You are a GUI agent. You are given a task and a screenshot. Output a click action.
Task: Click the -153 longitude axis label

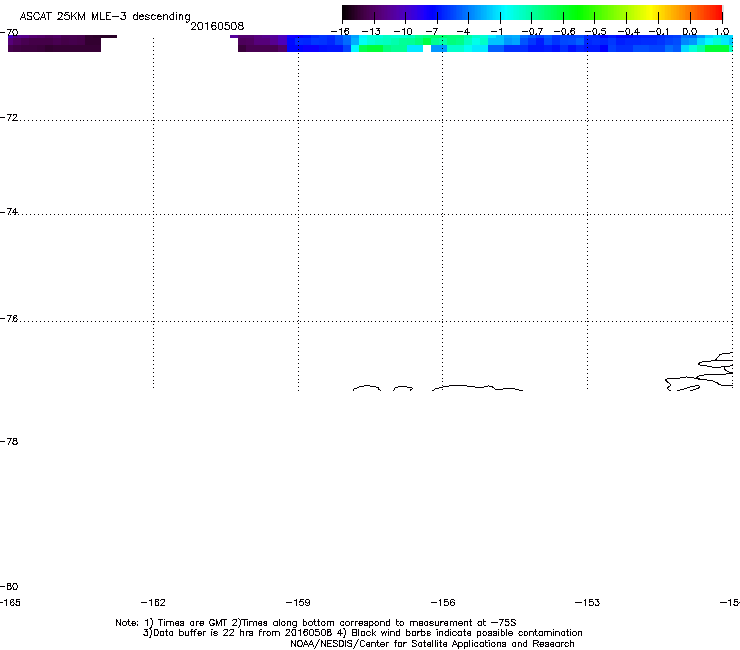click(x=588, y=603)
